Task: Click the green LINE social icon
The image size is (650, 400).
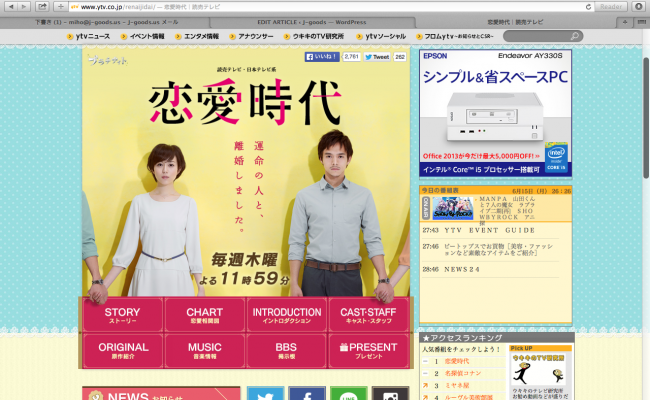Action: coord(349,394)
